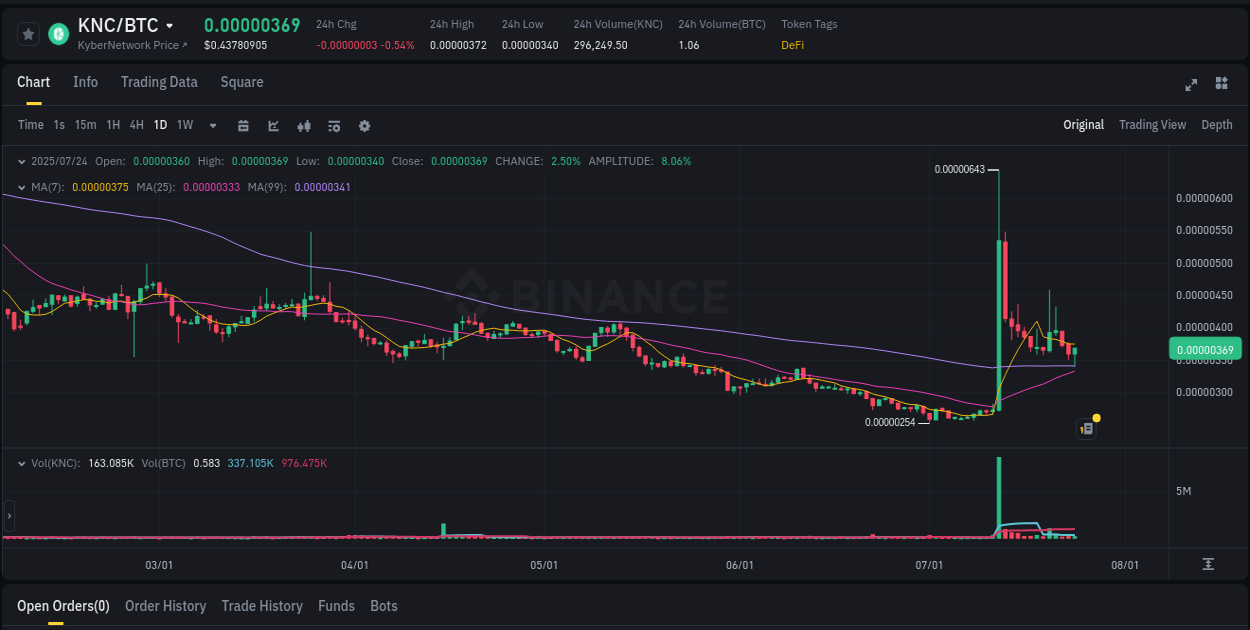Collapse the Vol indicator row chevron
The height and width of the screenshot is (630, 1250).
(22, 462)
